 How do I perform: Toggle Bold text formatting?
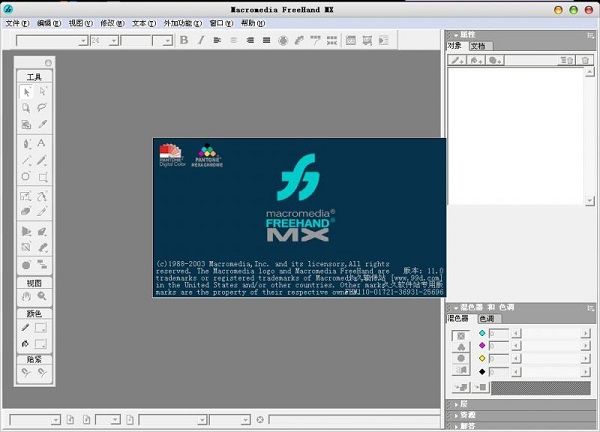(x=184, y=40)
